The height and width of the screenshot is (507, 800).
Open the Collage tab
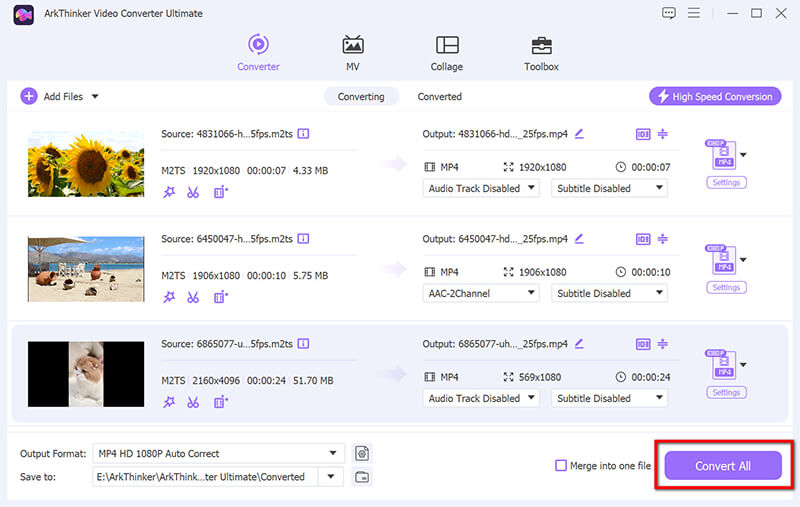coord(446,53)
